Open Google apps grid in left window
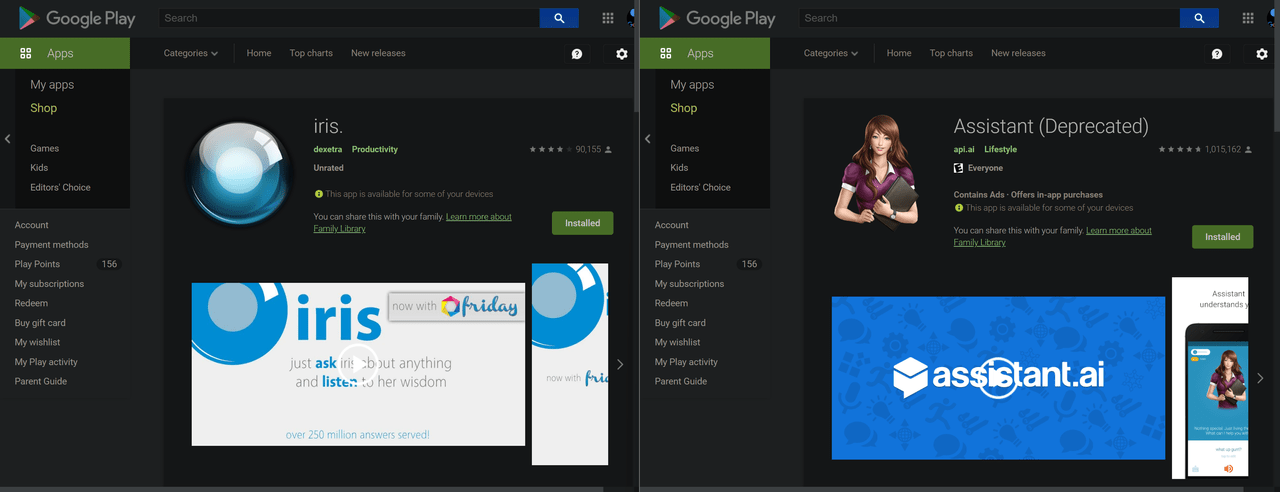 point(608,18)
